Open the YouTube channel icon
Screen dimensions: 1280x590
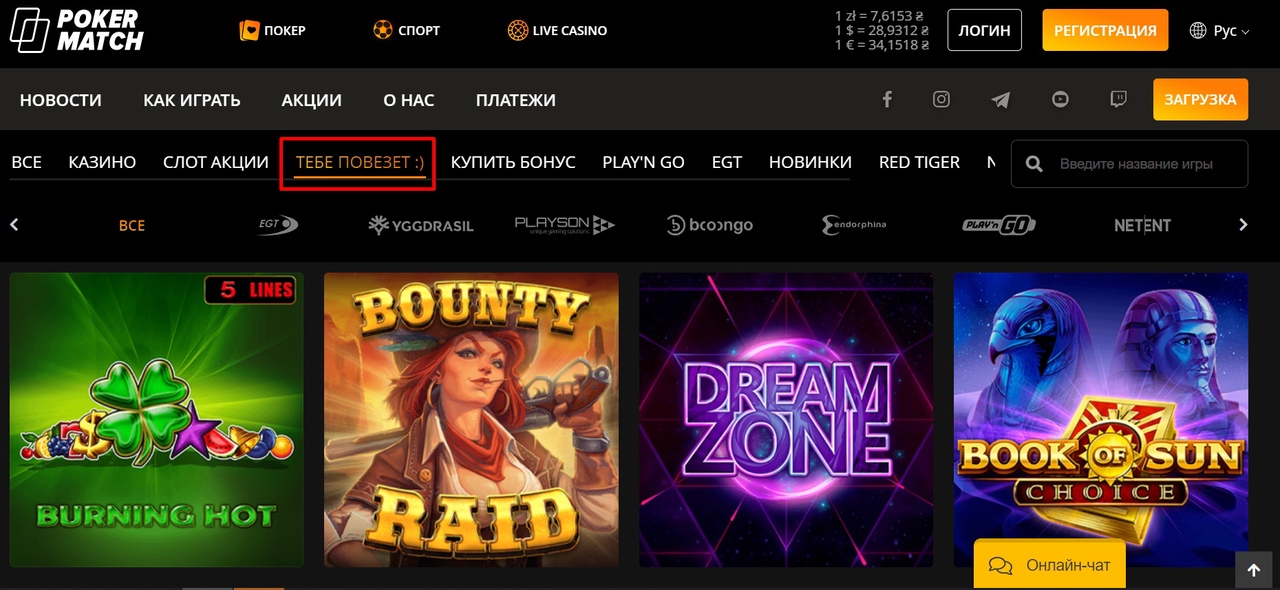pos(1060,99)
